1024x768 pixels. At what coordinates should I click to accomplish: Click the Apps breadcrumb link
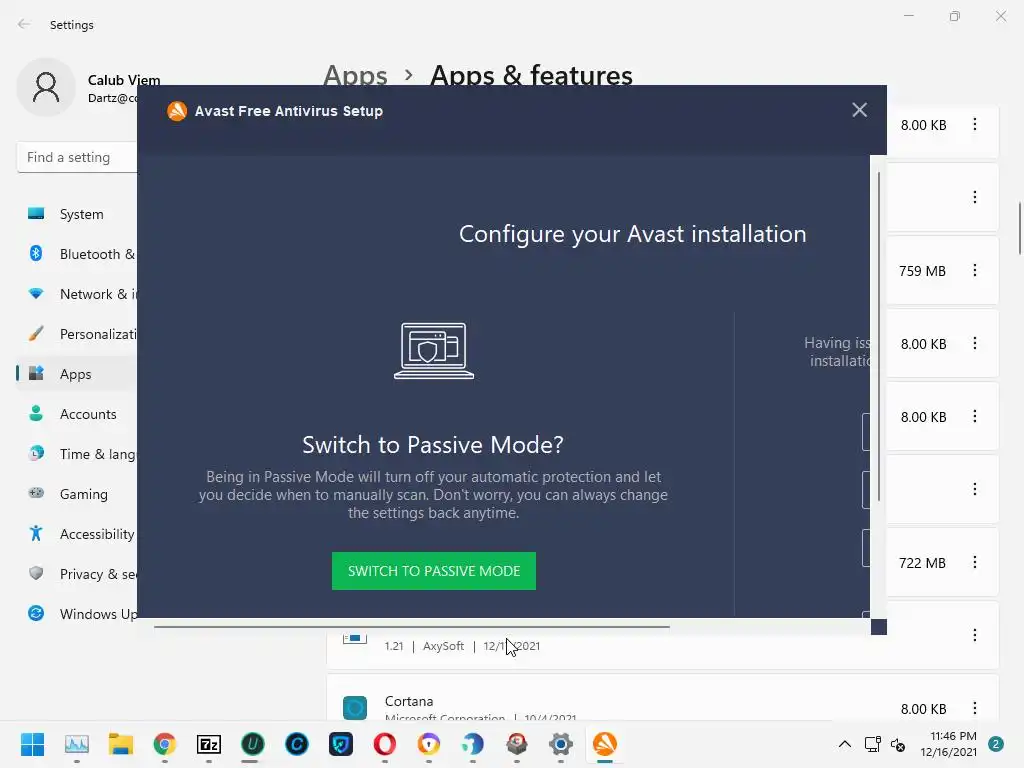tap(355, 75)
